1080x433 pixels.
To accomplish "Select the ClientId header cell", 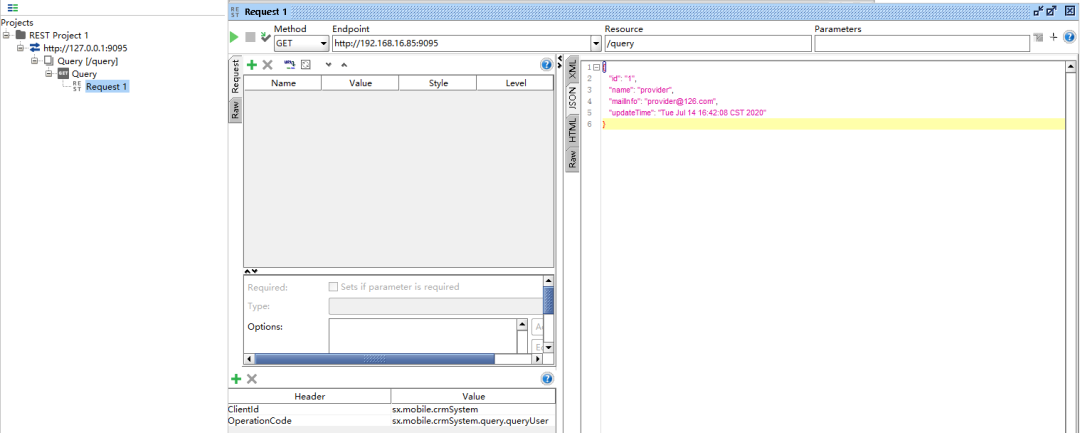I will [x=309, y=410].
